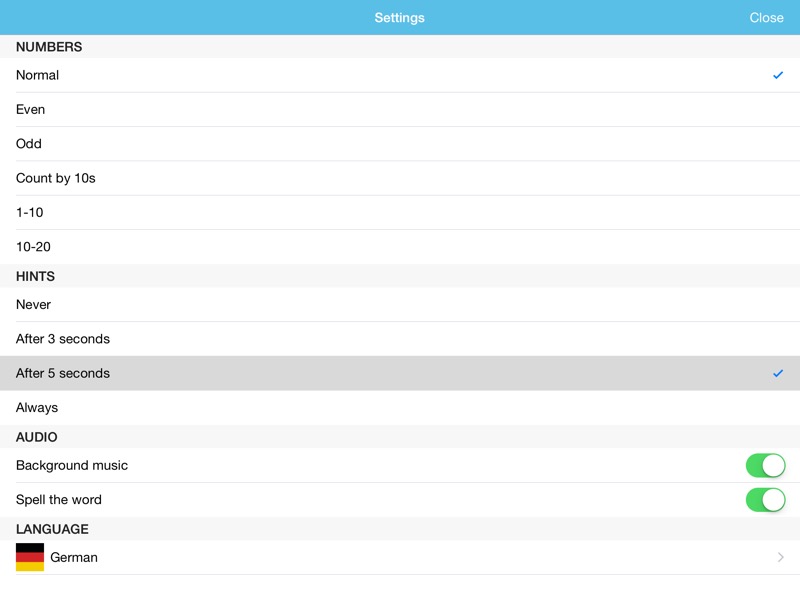Click the checkmark beside Normal
The width and height of the screenshot is (800, 600).
[778, 75]
